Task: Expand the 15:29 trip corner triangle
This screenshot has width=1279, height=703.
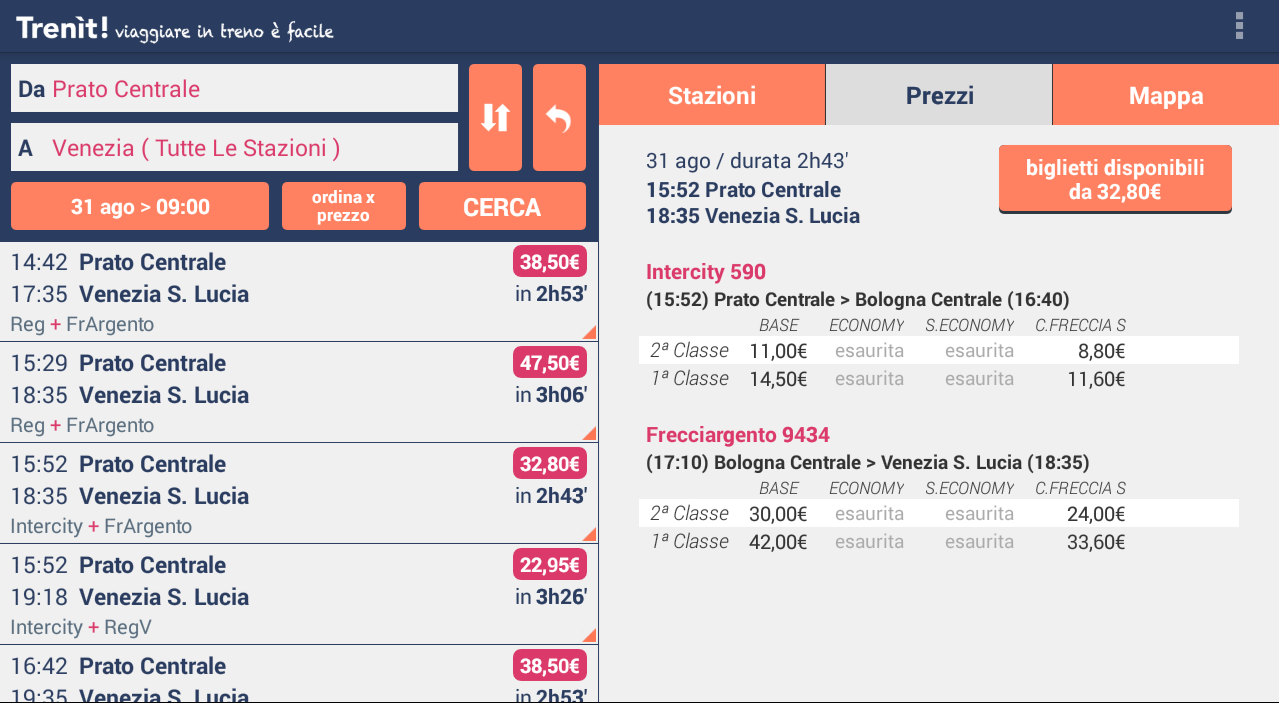Action: click(x=589, y=433)
